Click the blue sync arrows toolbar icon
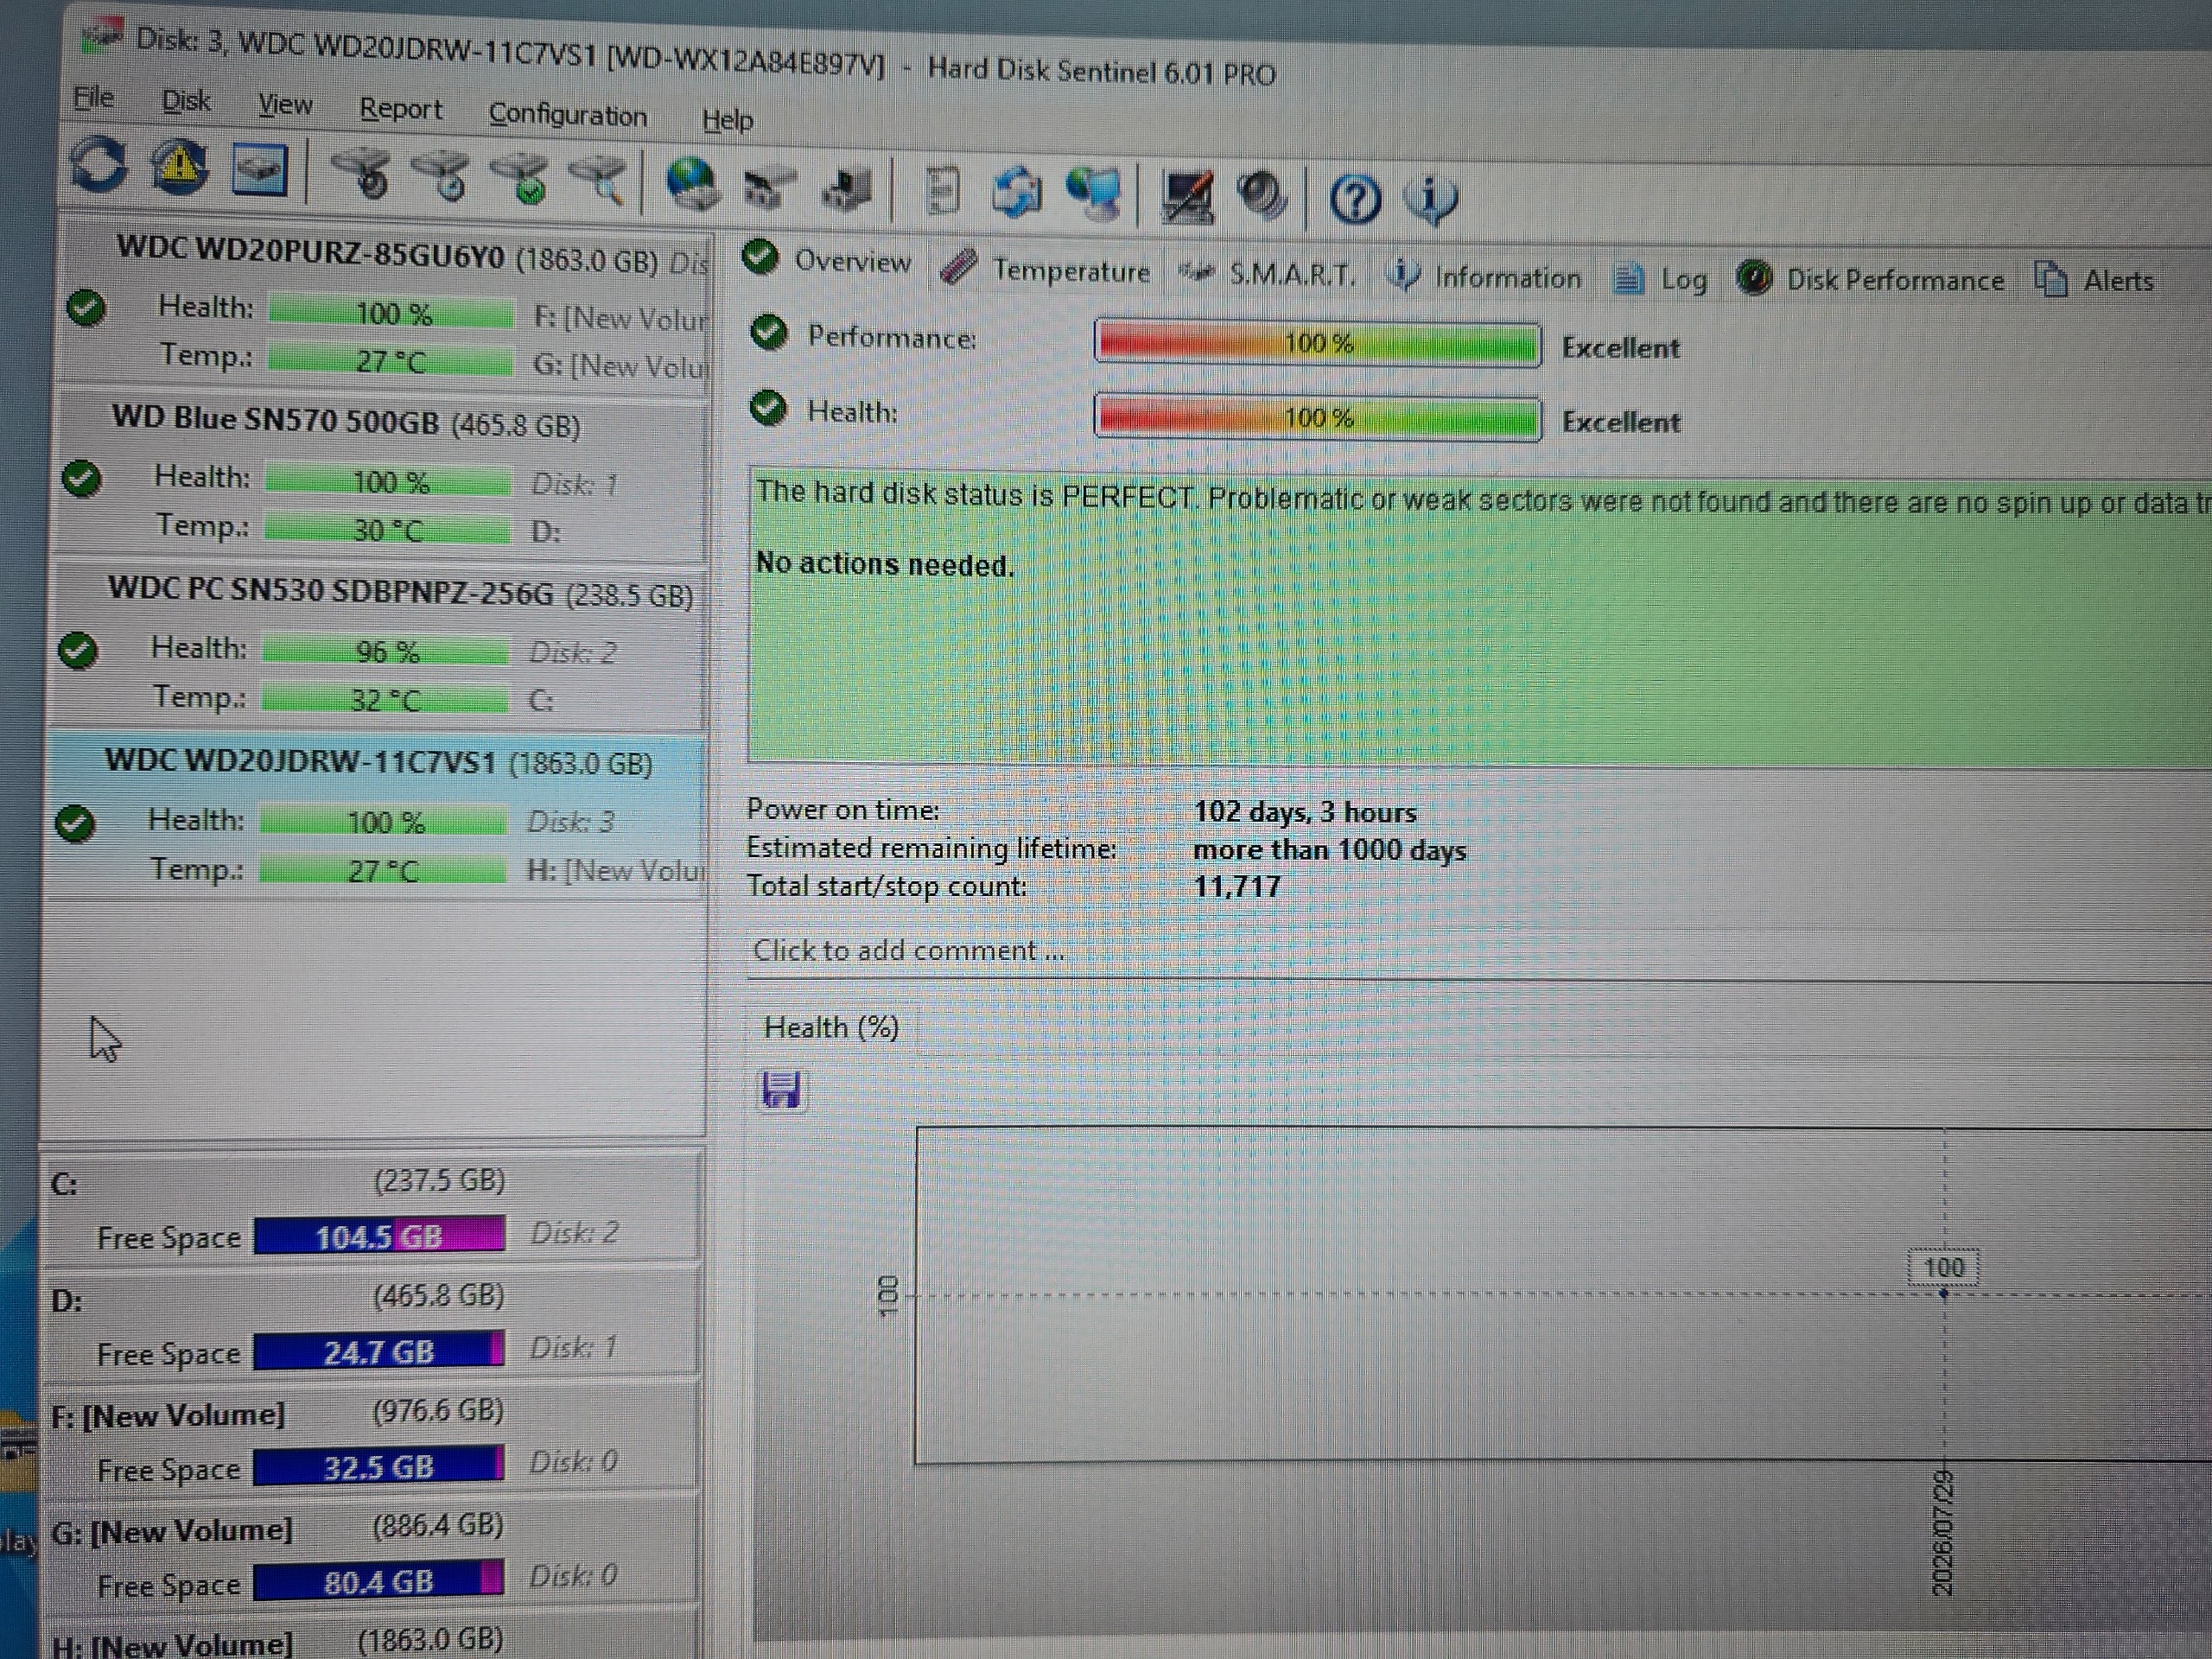Screen dimensions: 2212x1659 (x=1016, y=193)
